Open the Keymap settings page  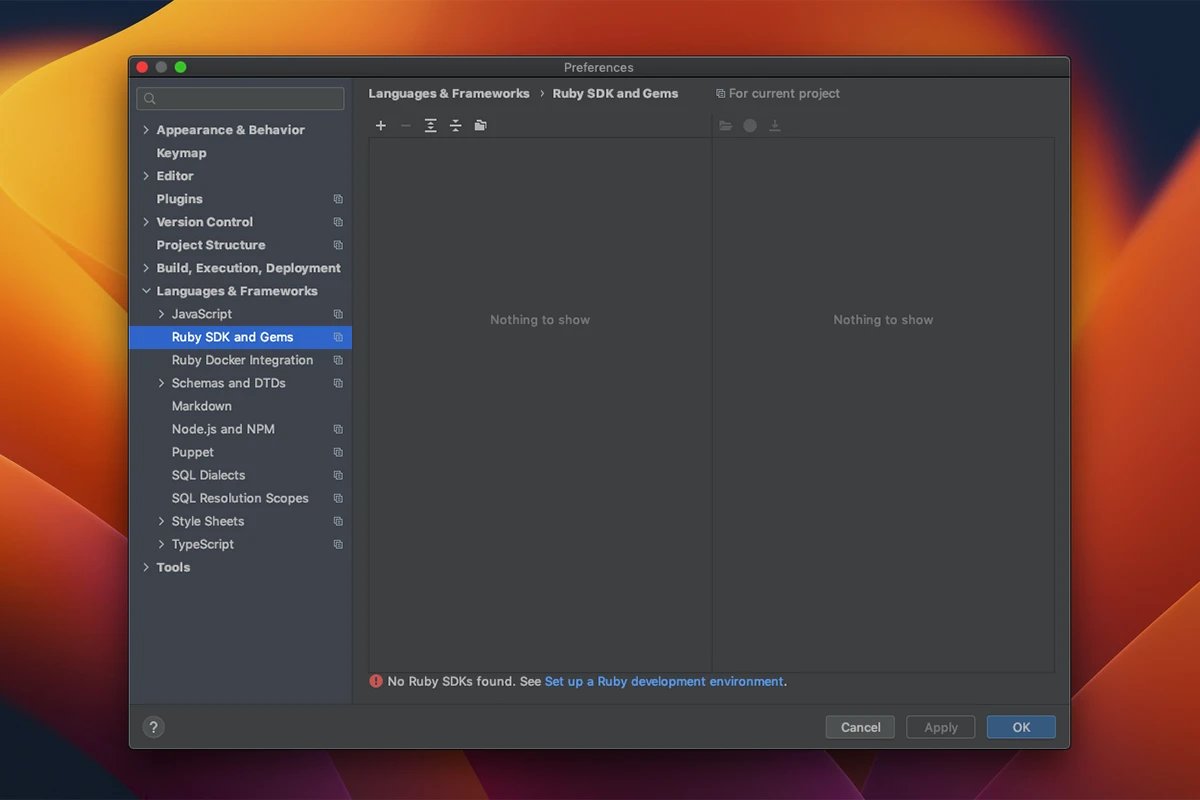(181, 153)
